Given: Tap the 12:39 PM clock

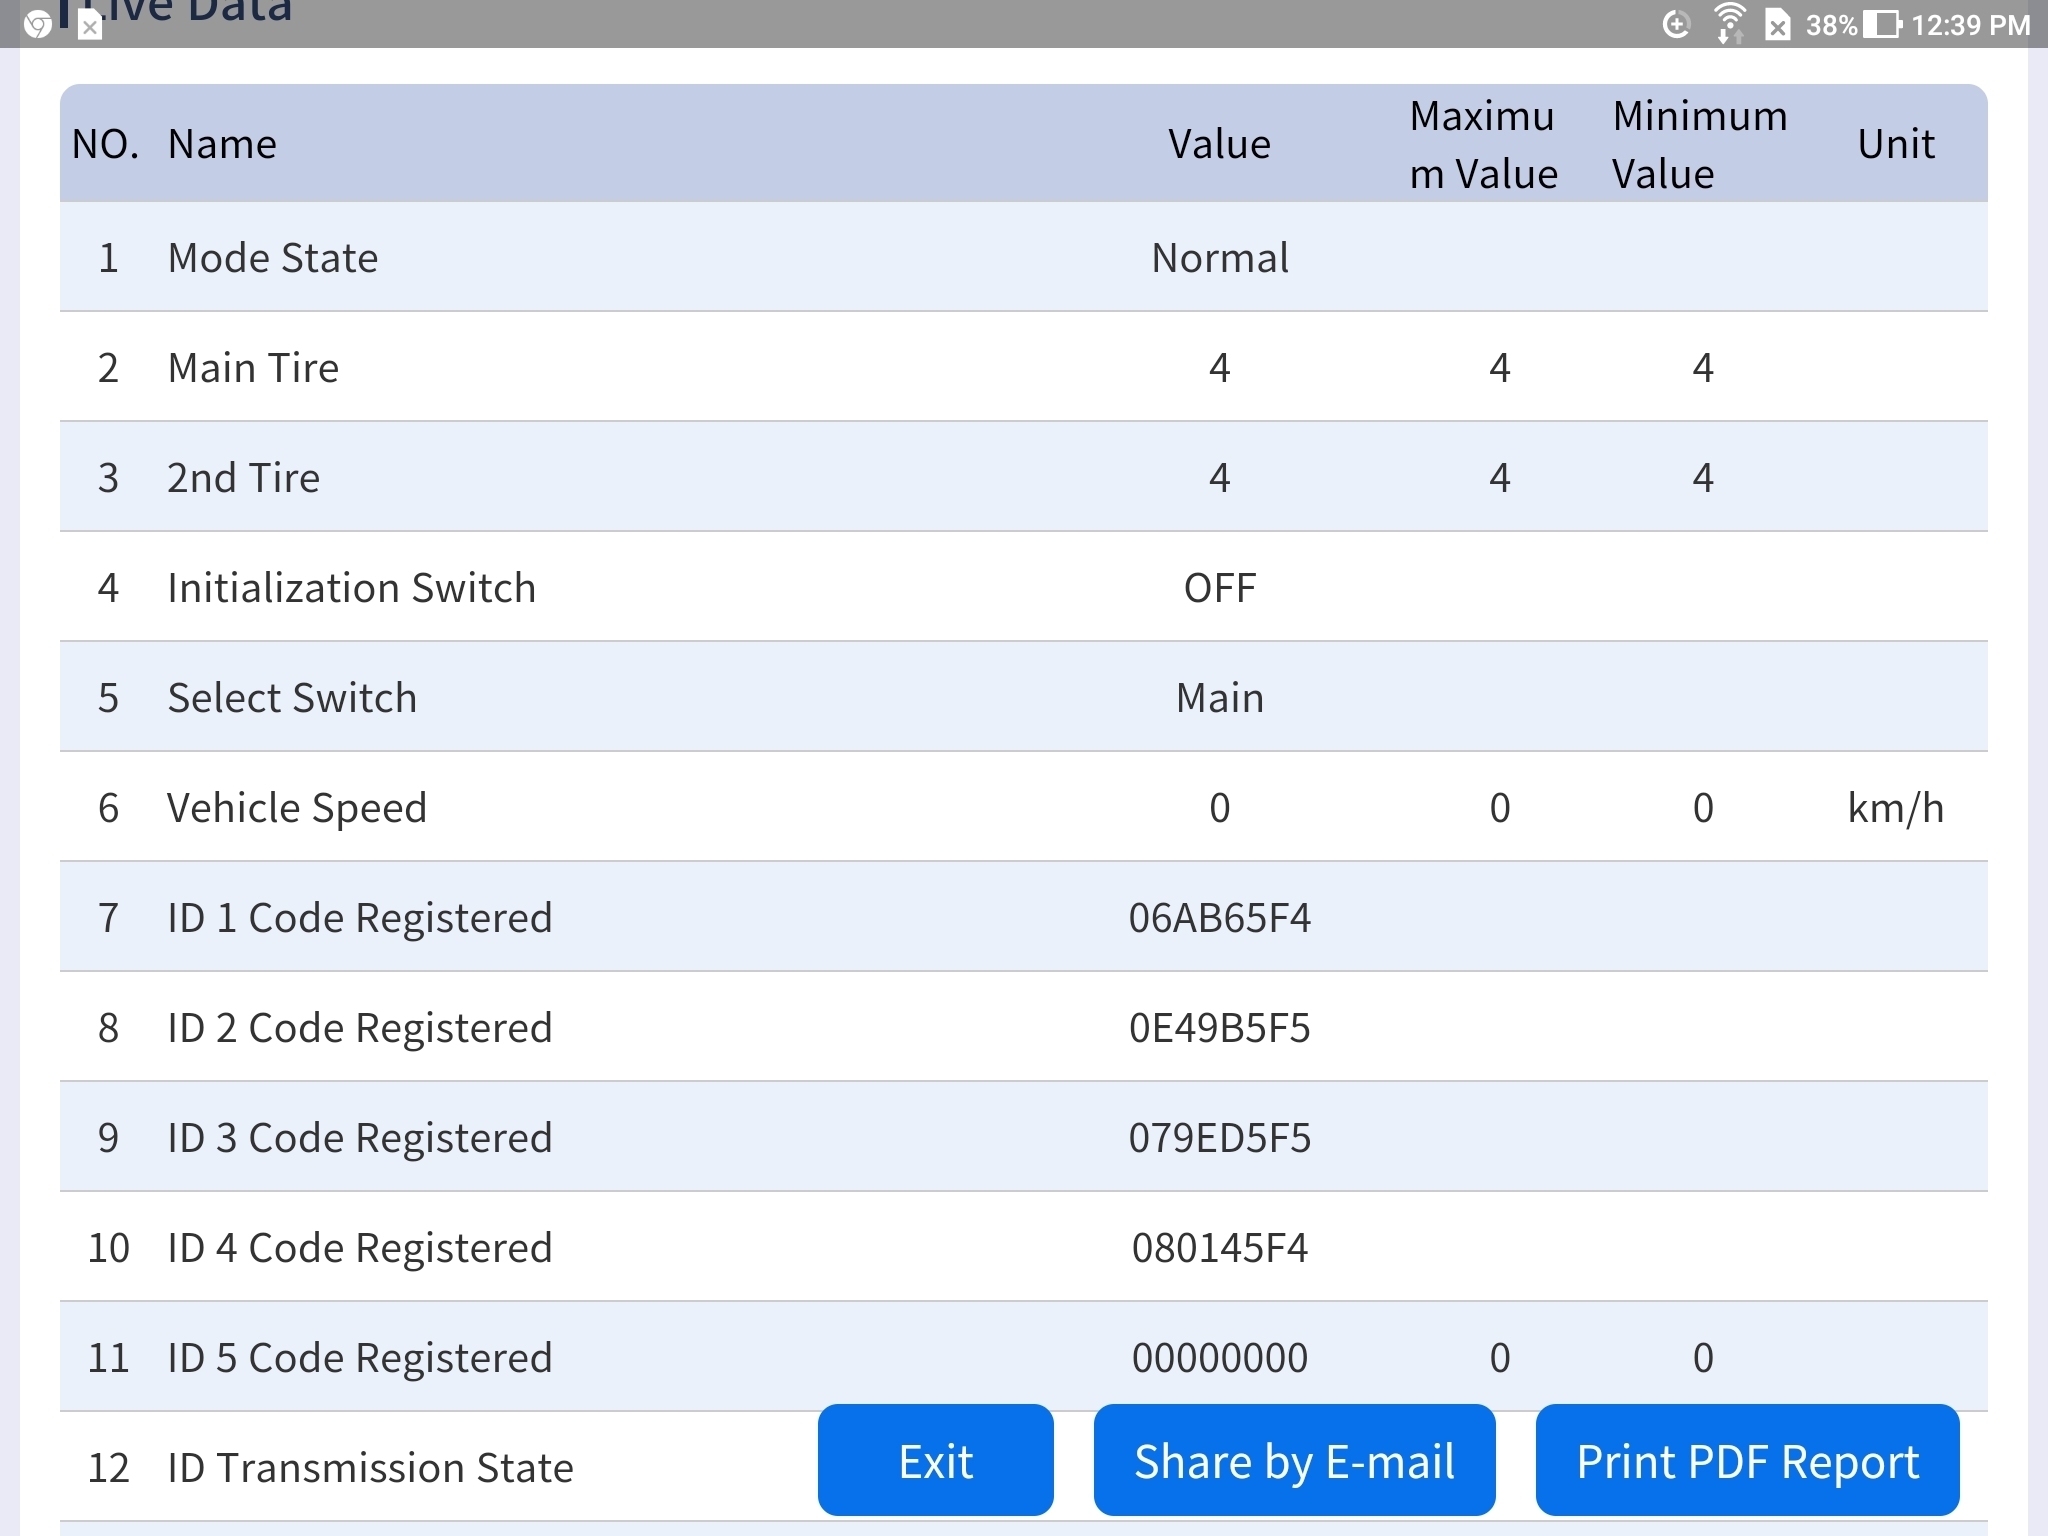Looking at the screenshot, I should 1970,24.
